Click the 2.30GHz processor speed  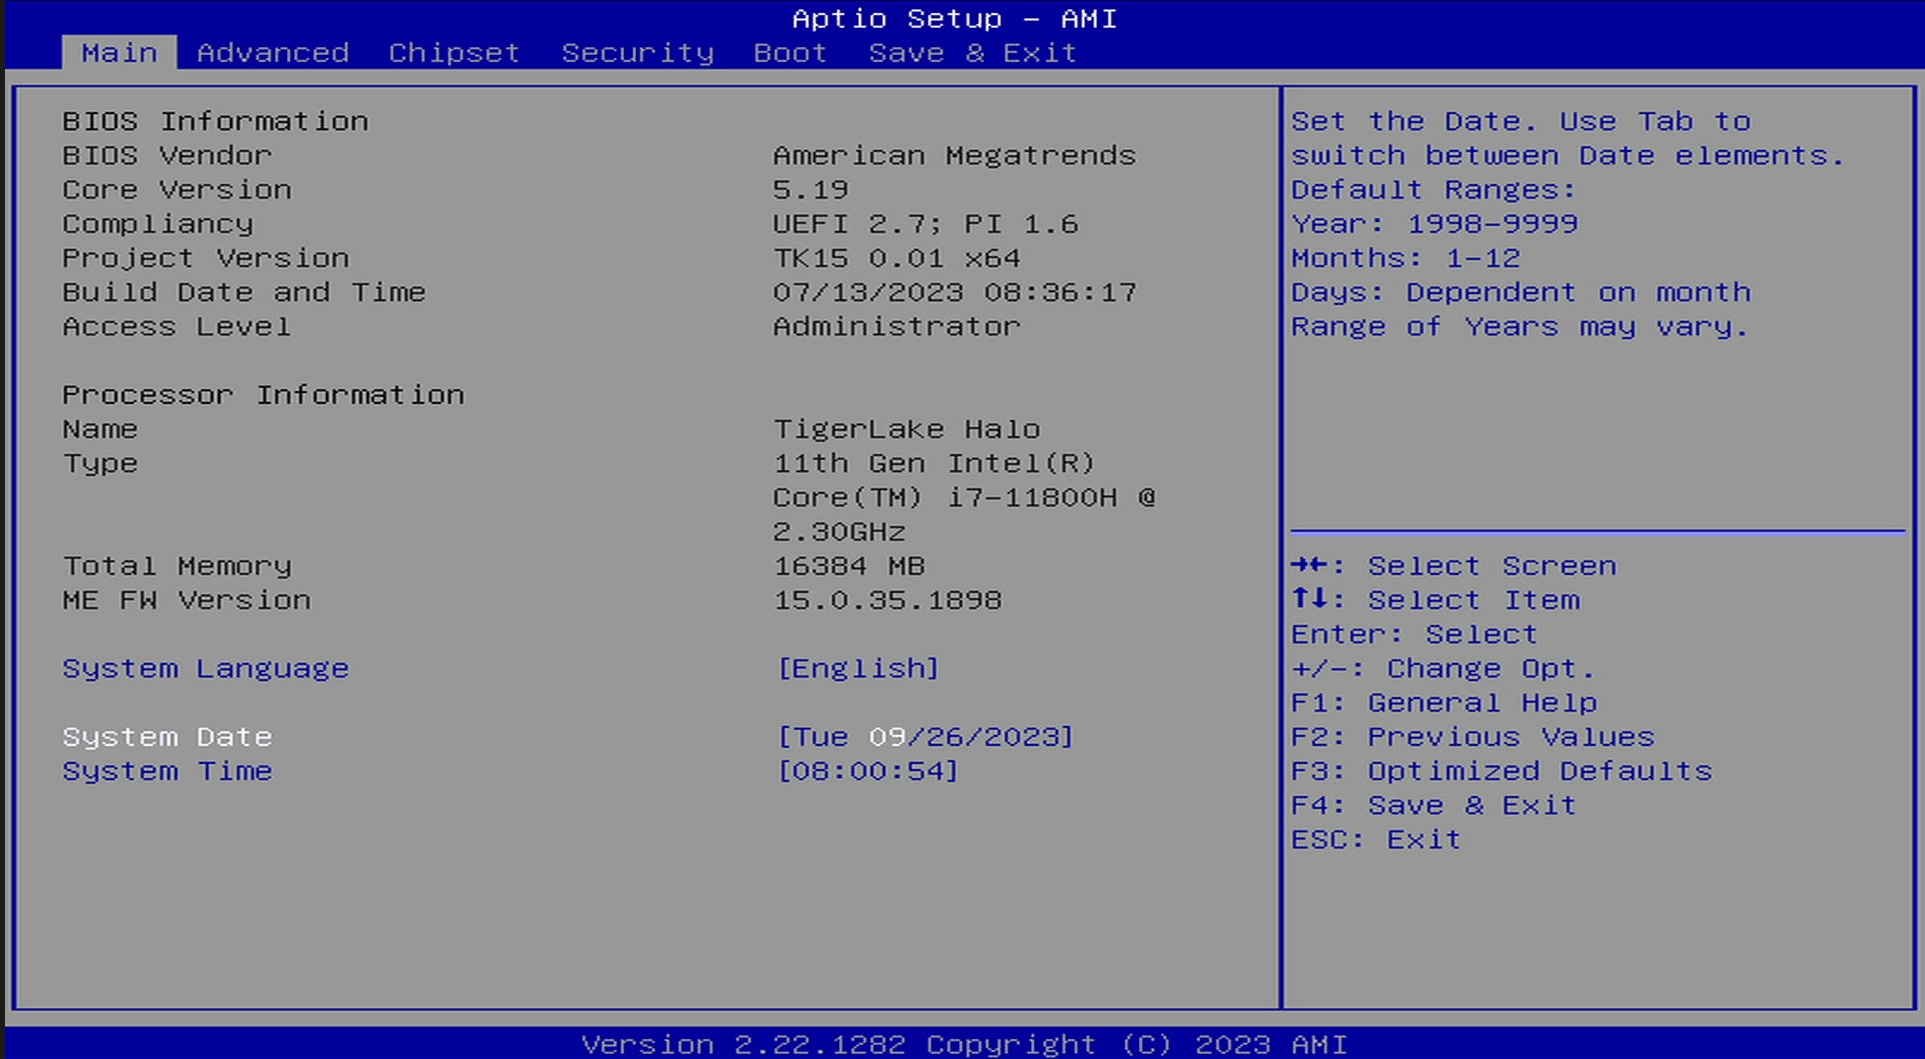click(x=839, y=532)
